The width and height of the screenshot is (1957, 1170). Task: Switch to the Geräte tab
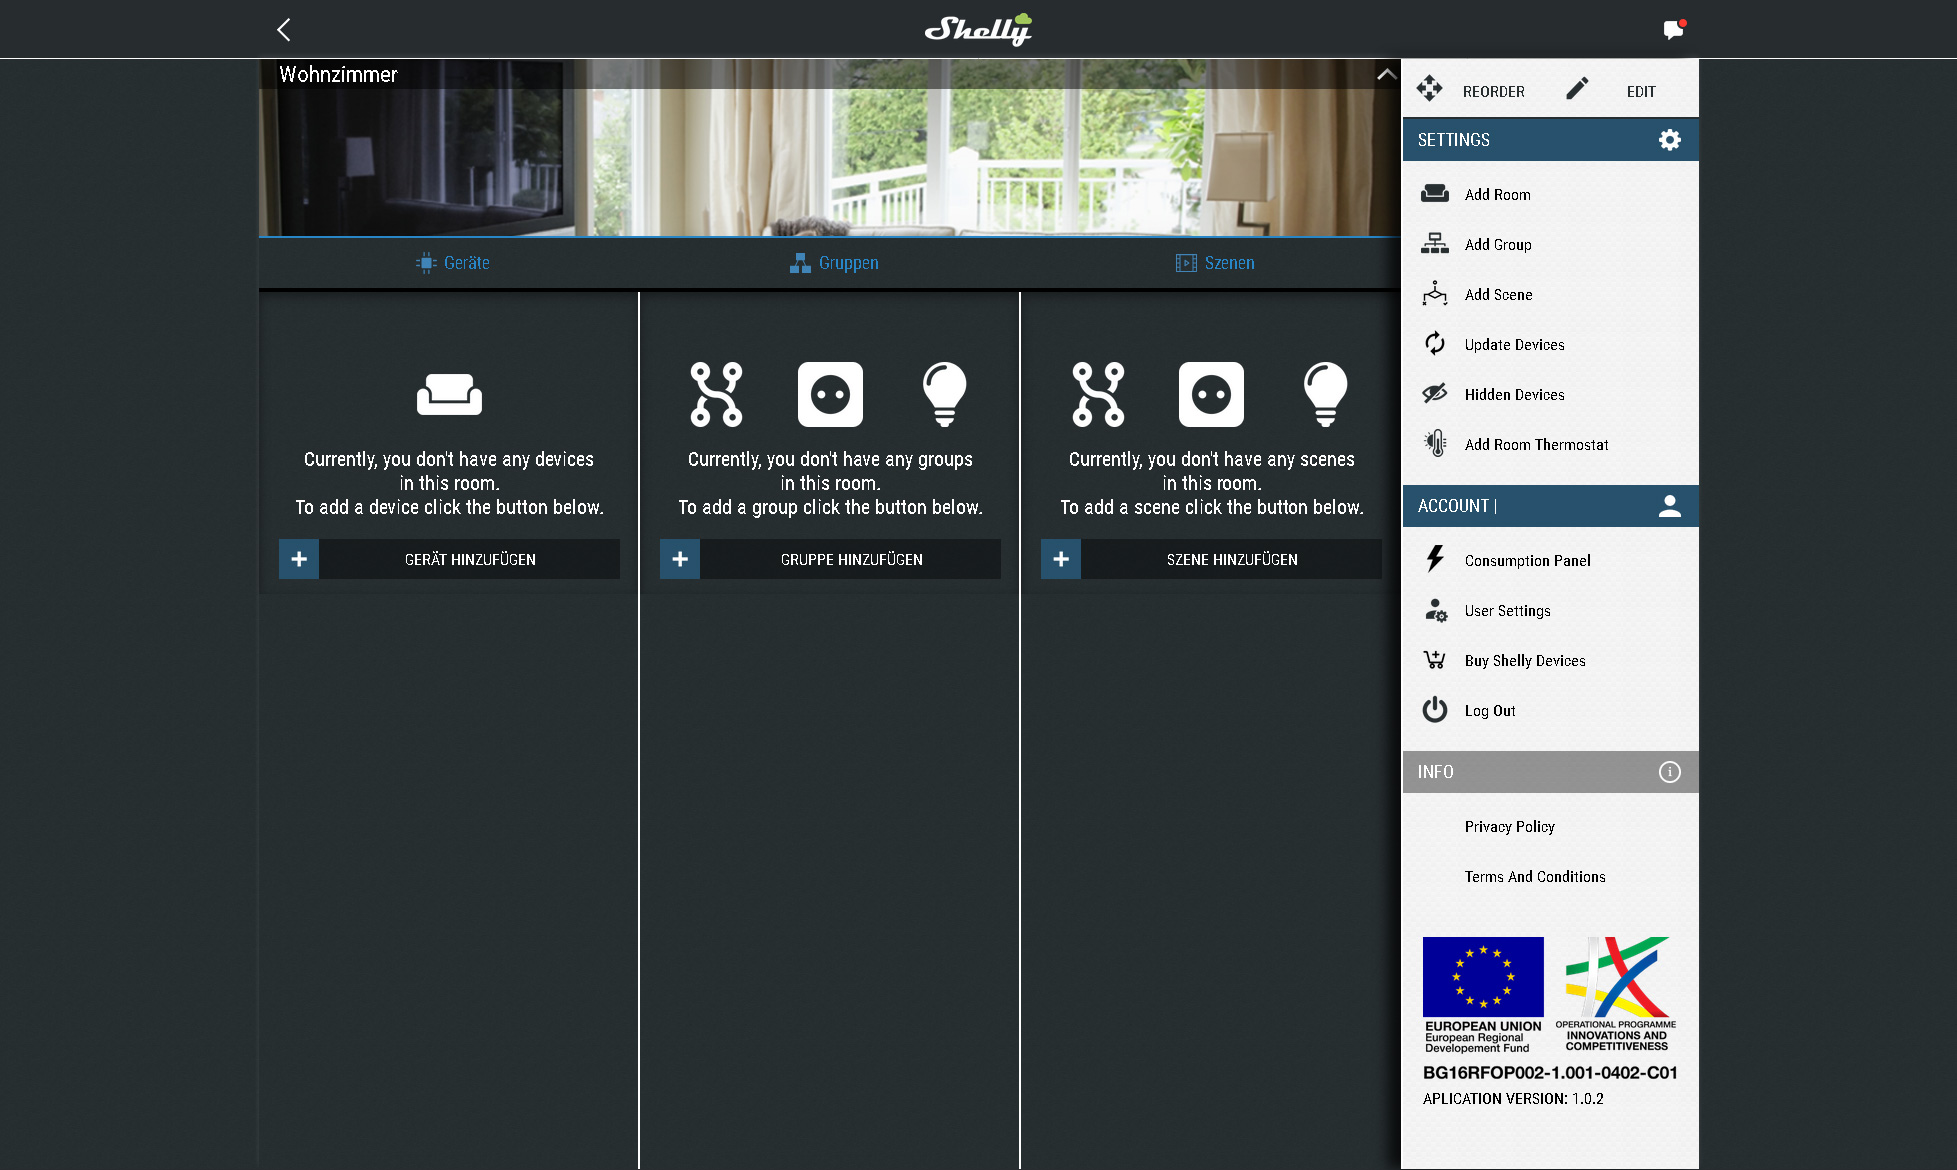pyautogui.click(x=452, y=263)
